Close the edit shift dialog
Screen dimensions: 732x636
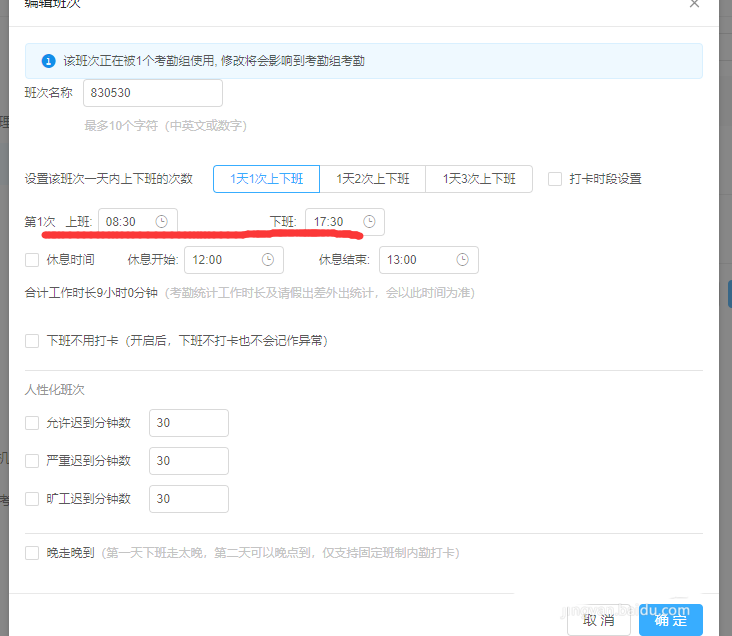click(695, 5)
